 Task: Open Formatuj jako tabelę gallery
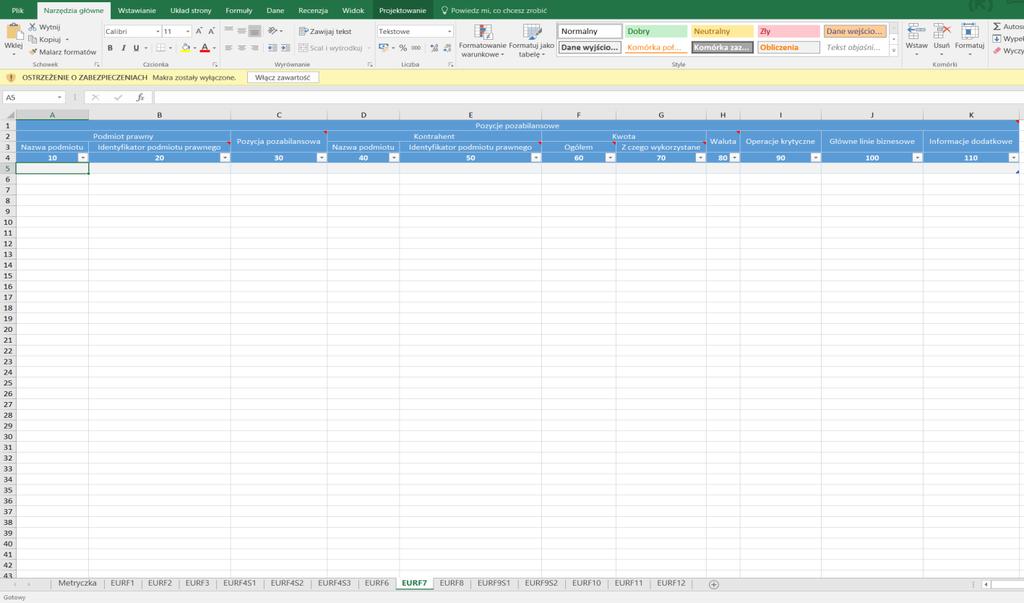532,41
